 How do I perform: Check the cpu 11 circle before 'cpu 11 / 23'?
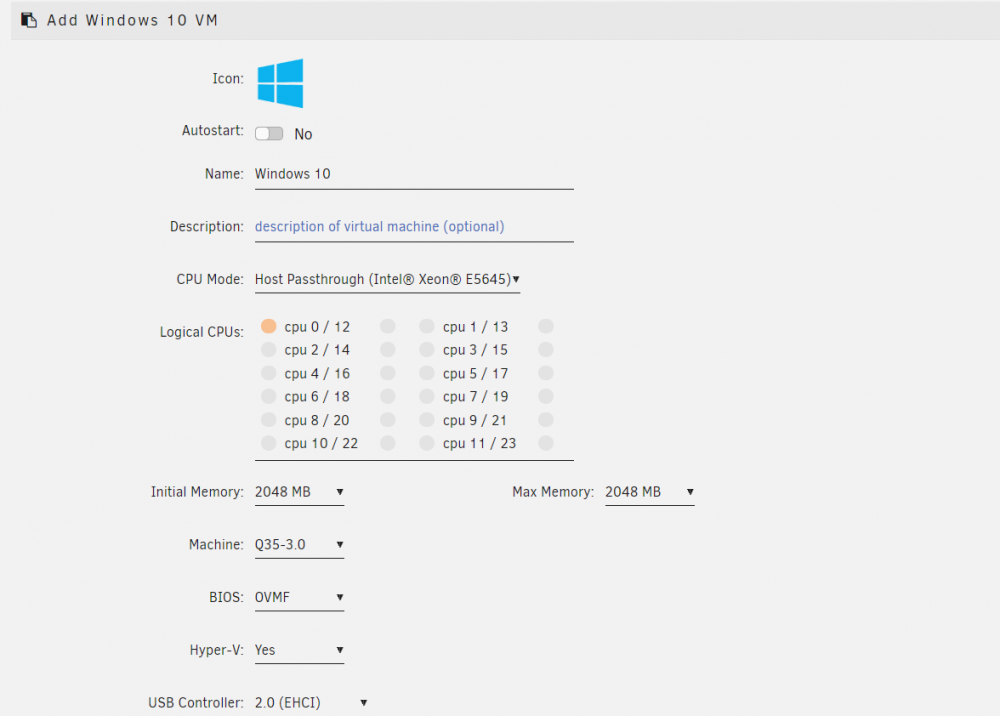click(427, 443)
